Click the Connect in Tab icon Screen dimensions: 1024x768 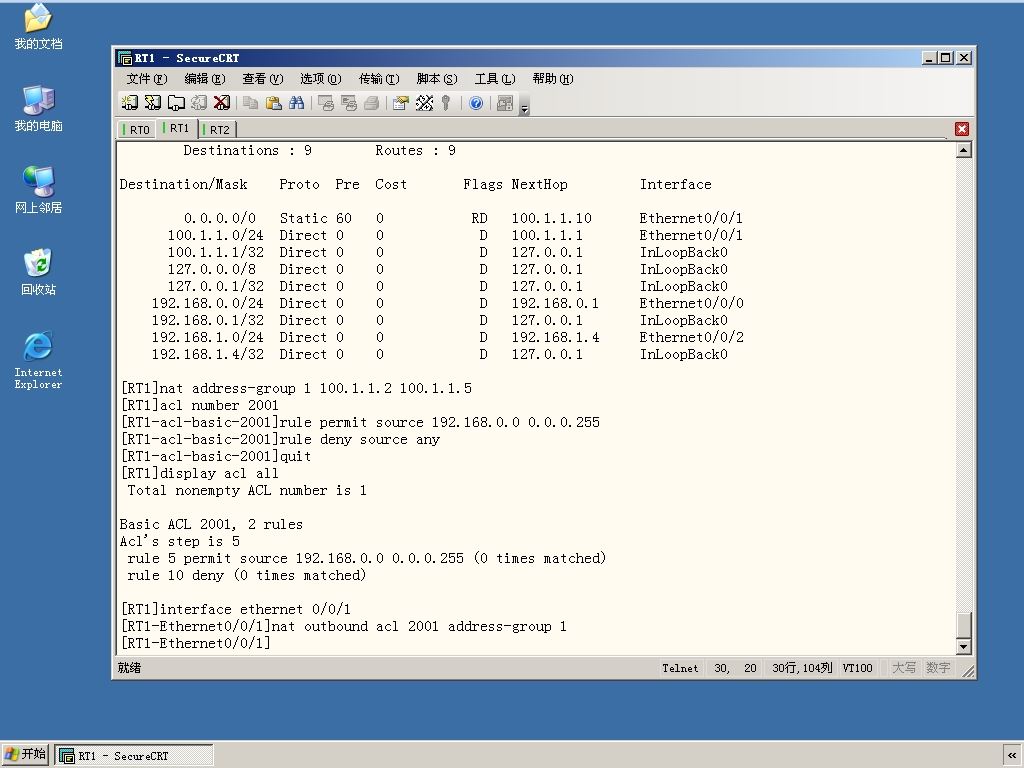(176, 103)
